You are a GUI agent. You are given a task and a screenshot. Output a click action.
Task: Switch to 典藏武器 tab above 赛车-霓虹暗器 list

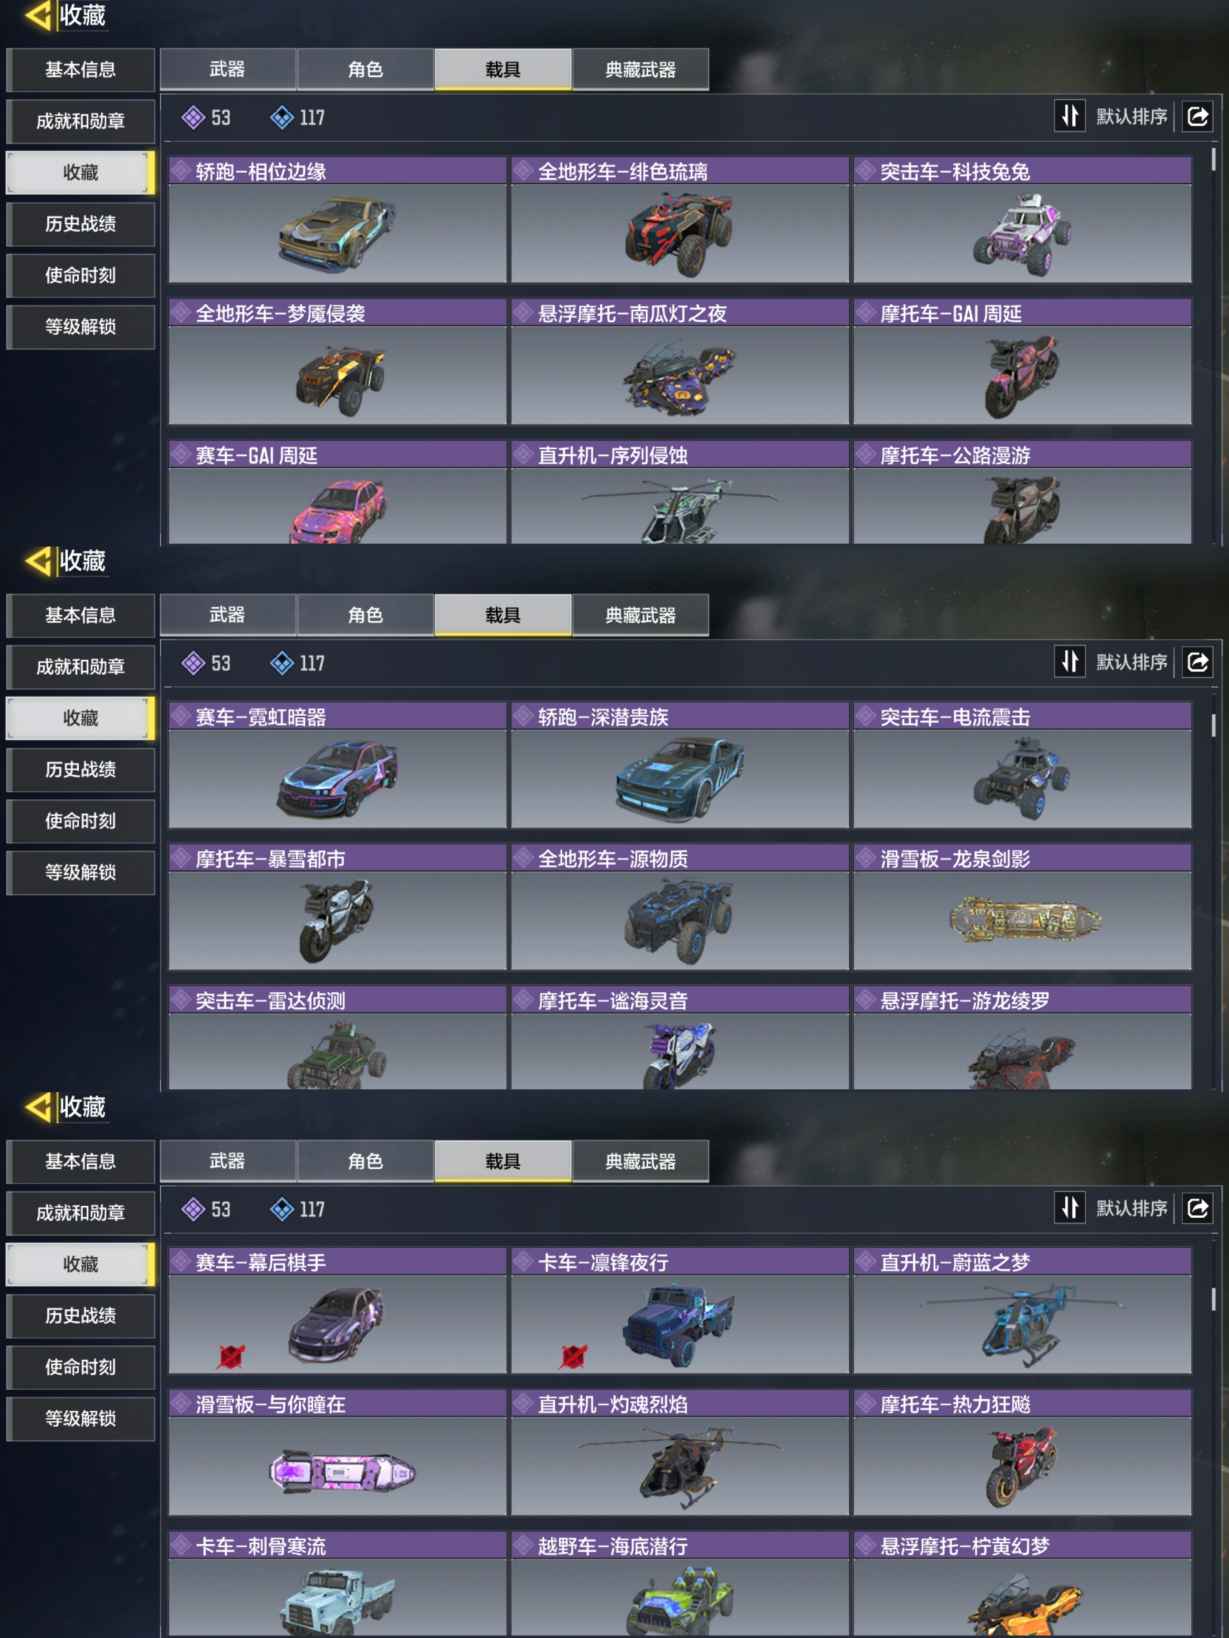(x=640, y=615)
